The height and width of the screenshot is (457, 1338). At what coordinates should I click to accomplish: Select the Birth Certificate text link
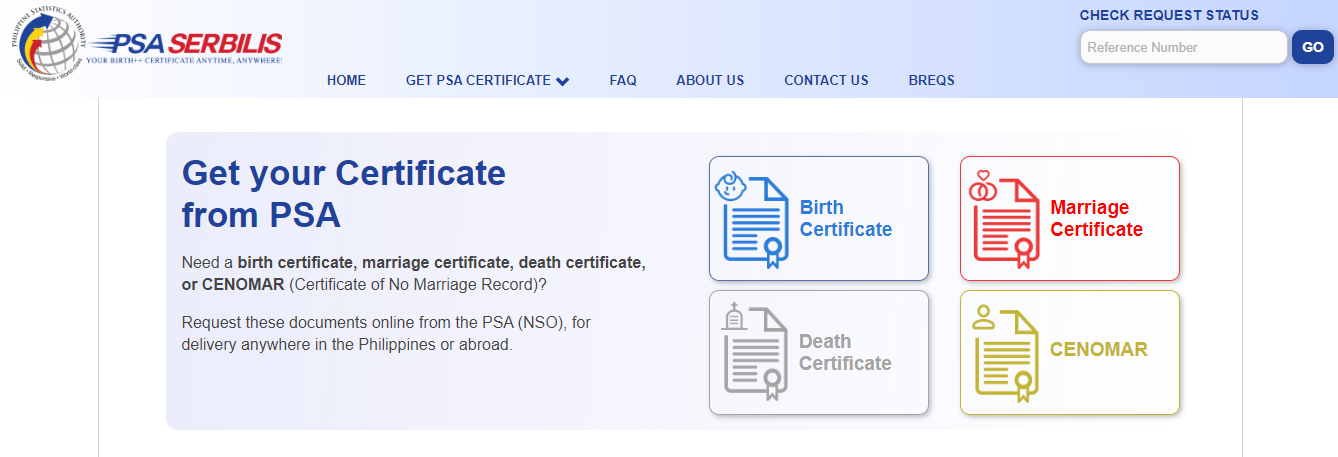point(845,219)
